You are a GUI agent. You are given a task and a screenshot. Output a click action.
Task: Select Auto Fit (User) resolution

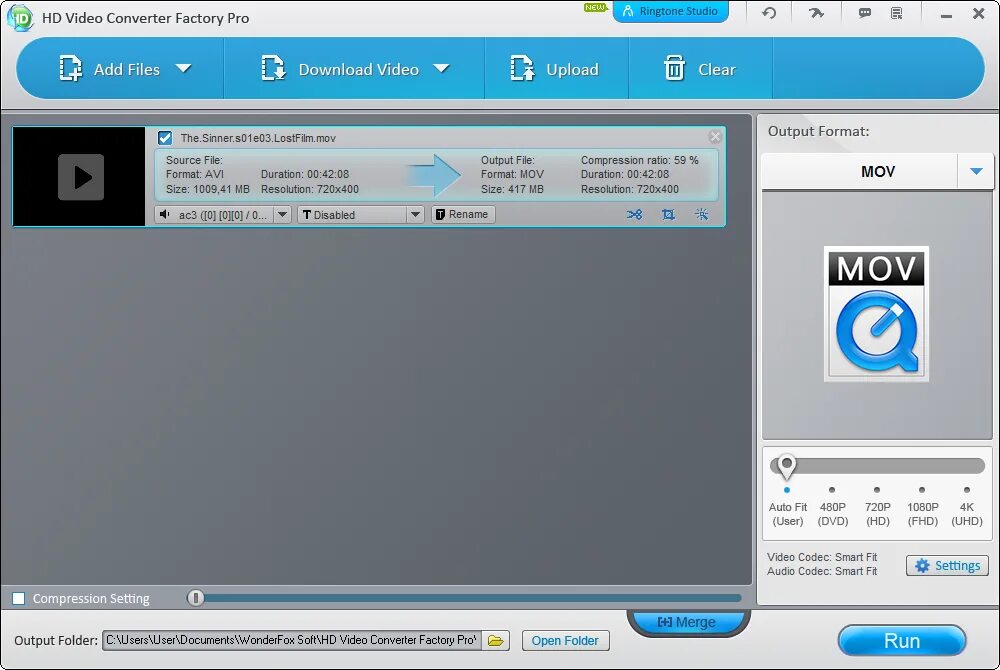(x=788, y=514)
